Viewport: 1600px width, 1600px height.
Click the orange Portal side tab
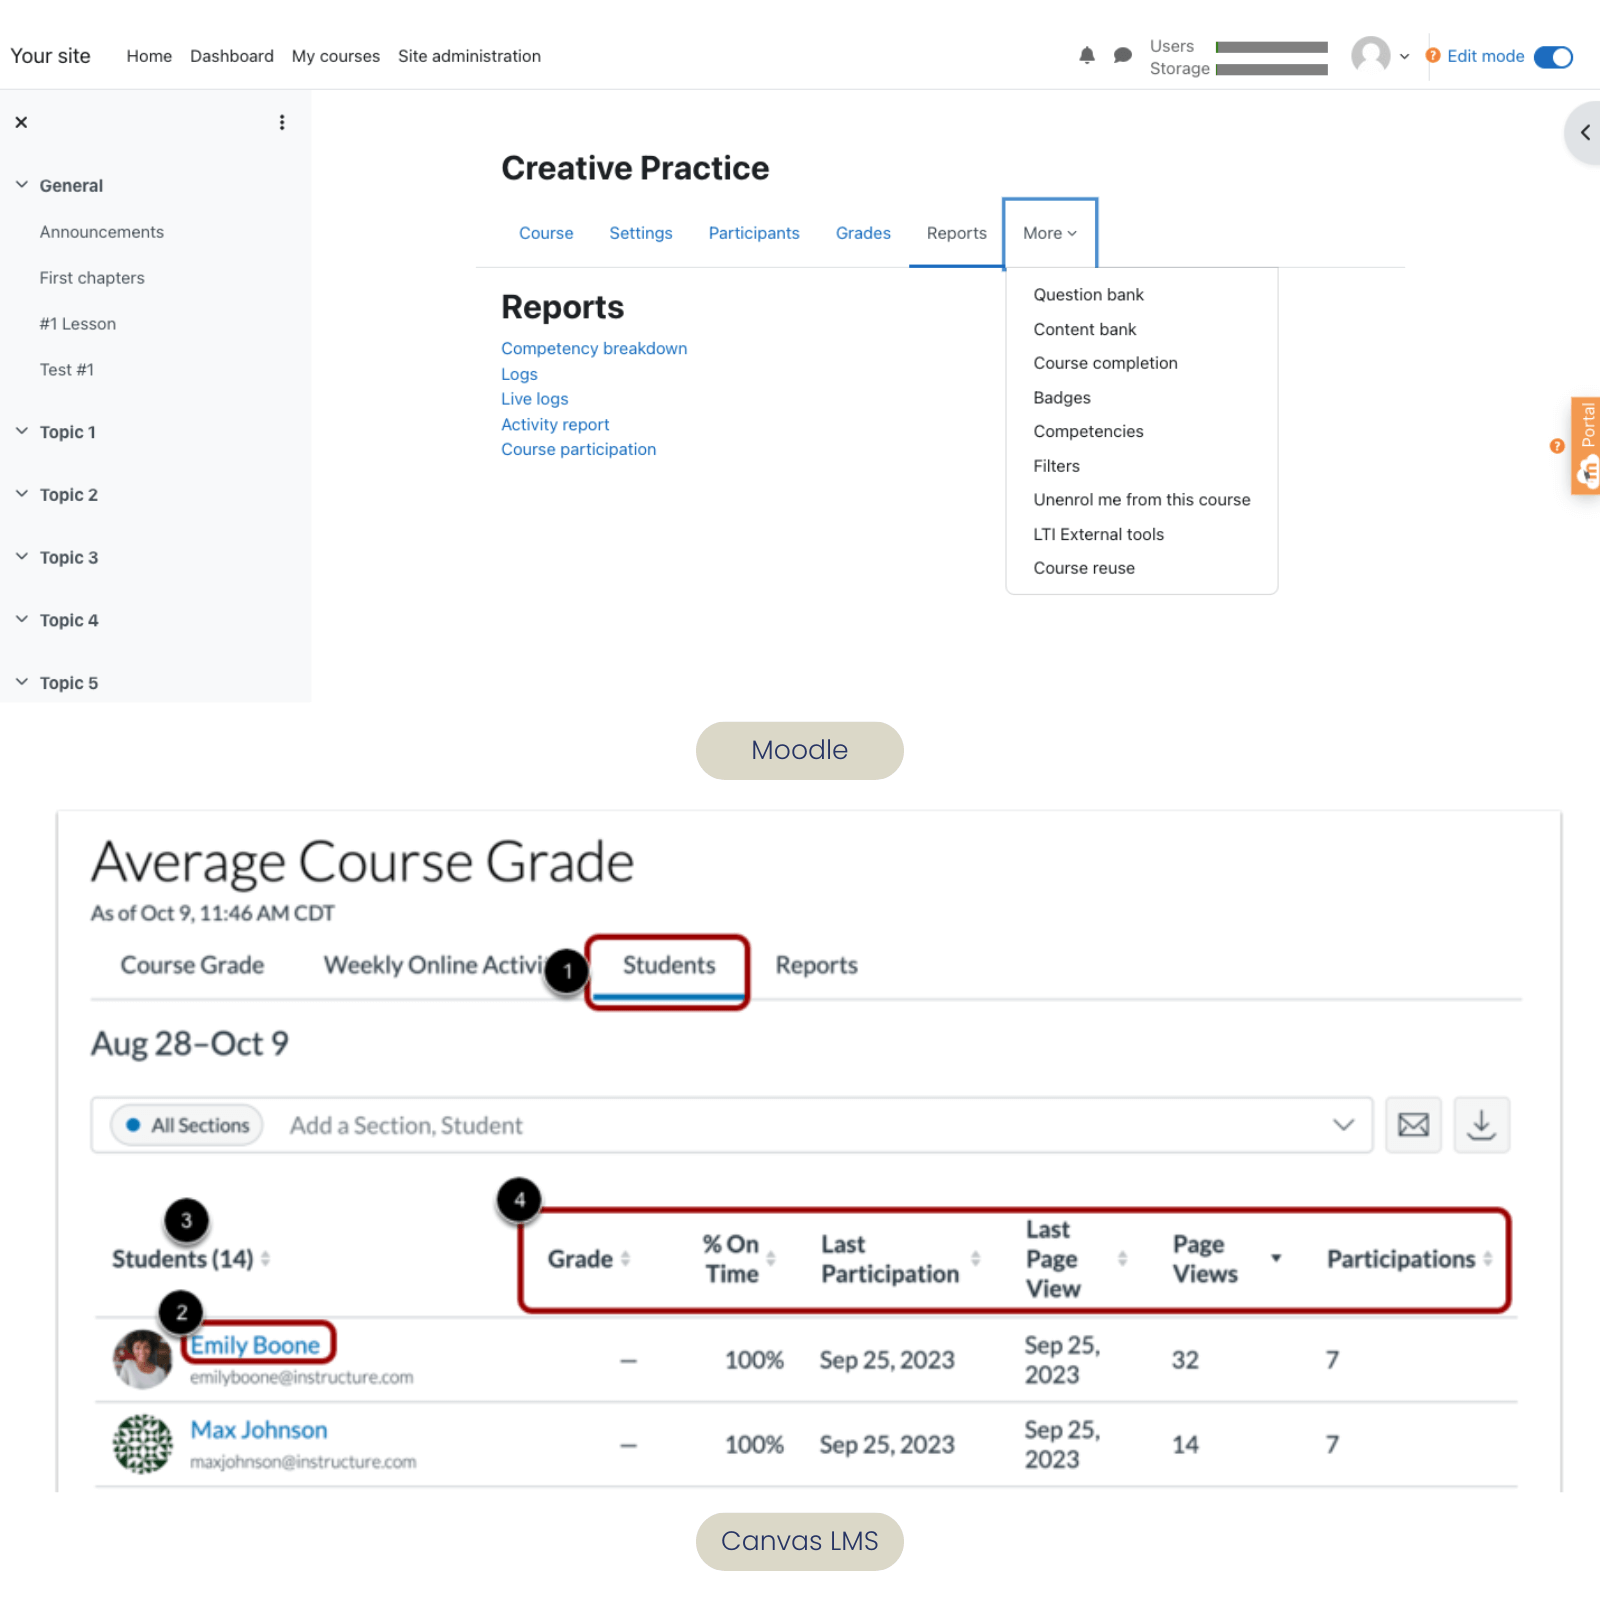[1586, 446]
